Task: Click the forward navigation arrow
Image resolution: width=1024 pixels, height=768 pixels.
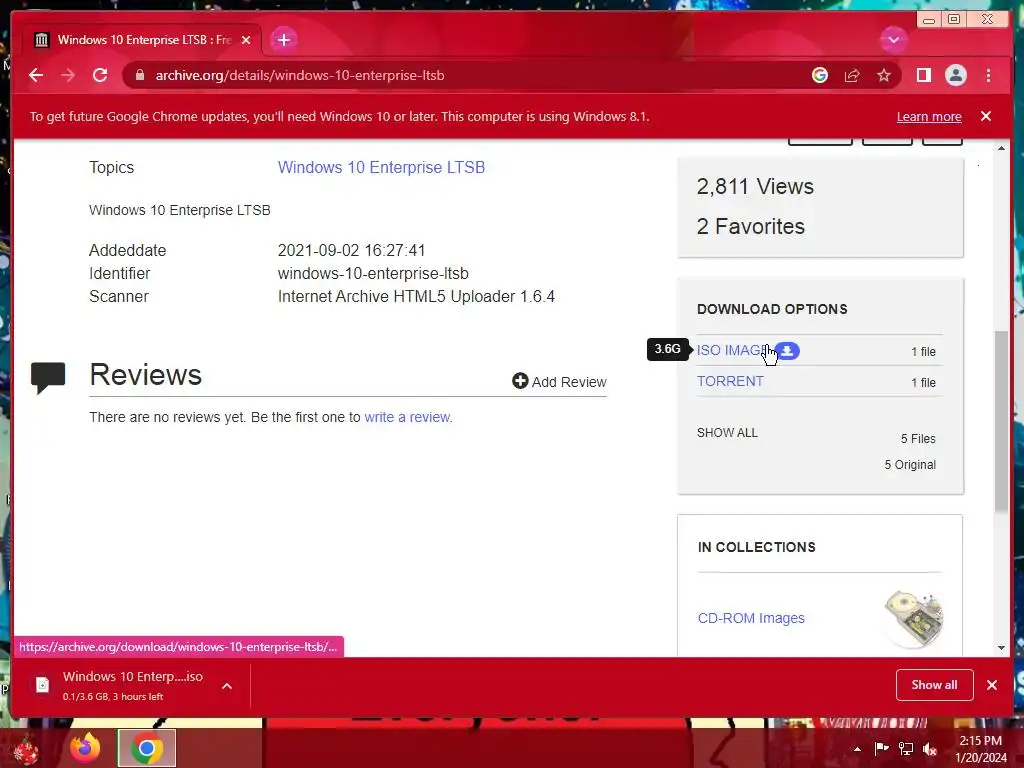Action: [x=68, y=75]
